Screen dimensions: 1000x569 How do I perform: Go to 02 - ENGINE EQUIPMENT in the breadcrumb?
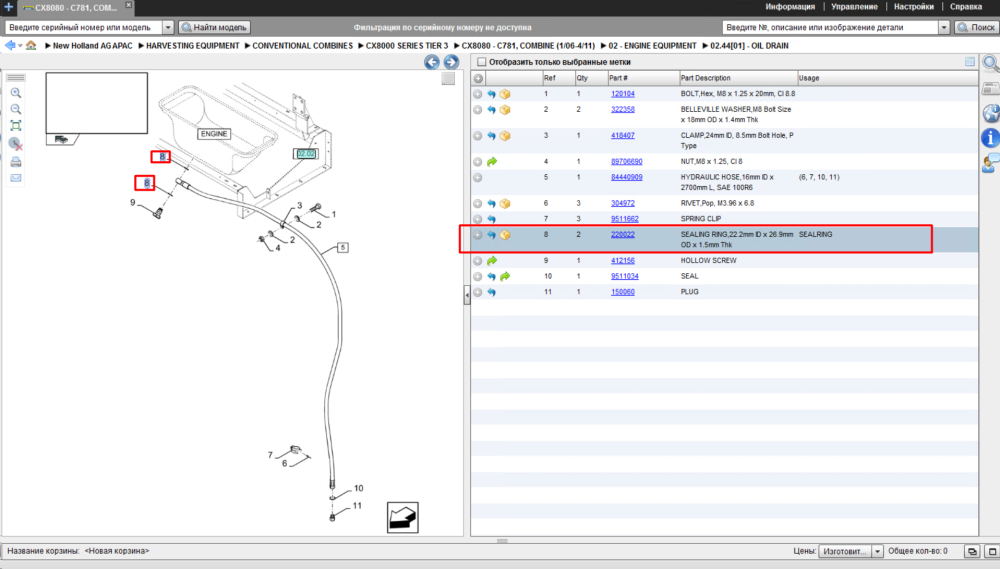click(x=652, y=46)
